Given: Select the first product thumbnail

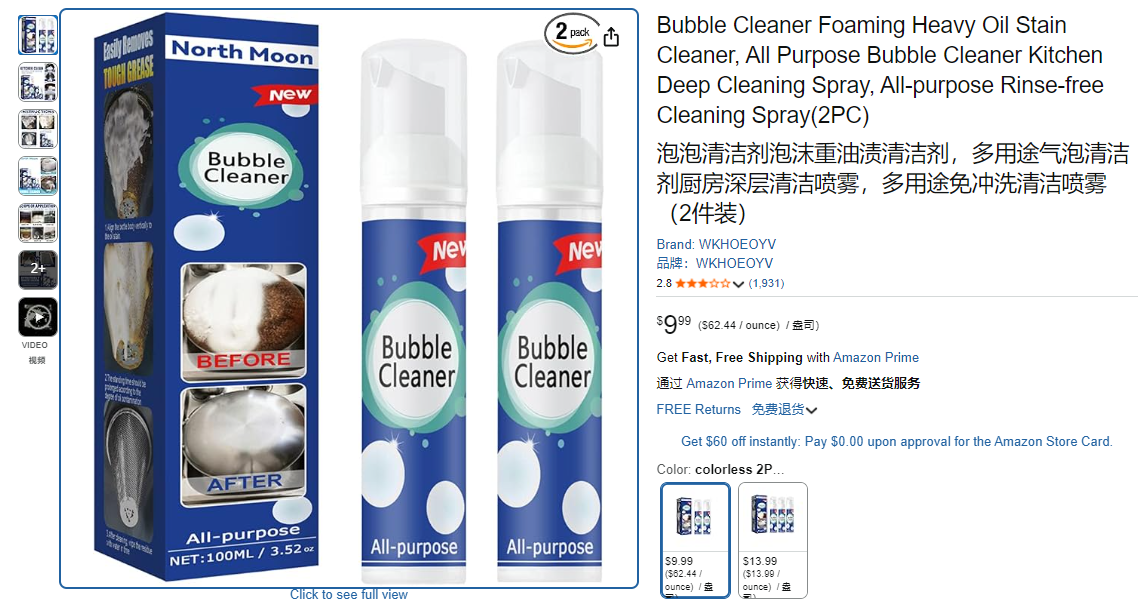Looking at the screenshot, I should (38, 35).
